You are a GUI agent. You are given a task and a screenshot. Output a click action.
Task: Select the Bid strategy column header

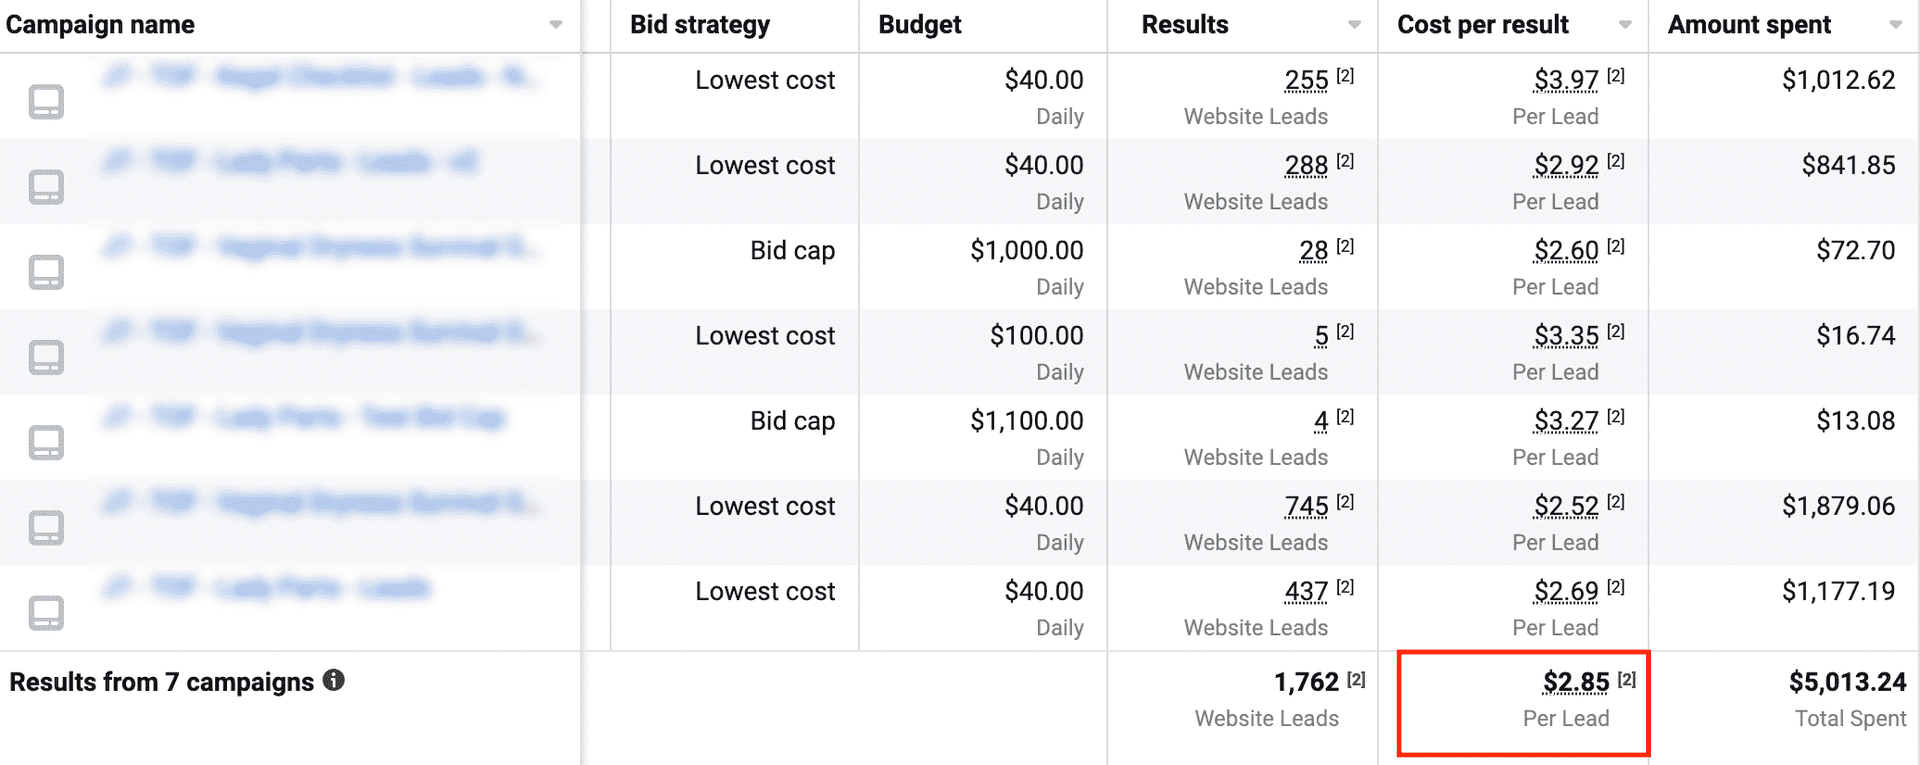(x=700, y=25)
